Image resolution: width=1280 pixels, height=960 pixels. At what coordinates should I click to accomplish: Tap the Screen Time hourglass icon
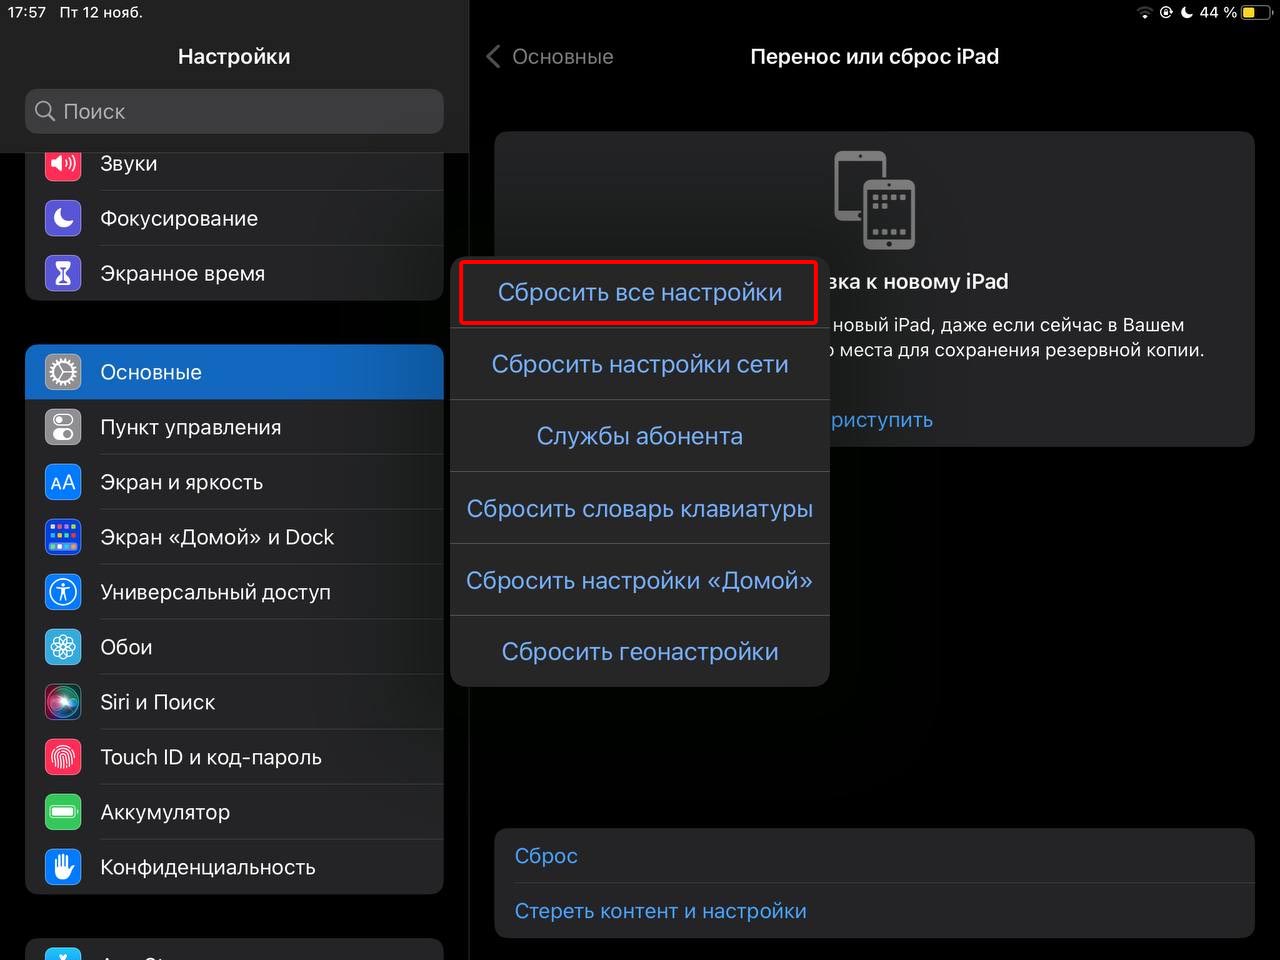coord(63,273)
